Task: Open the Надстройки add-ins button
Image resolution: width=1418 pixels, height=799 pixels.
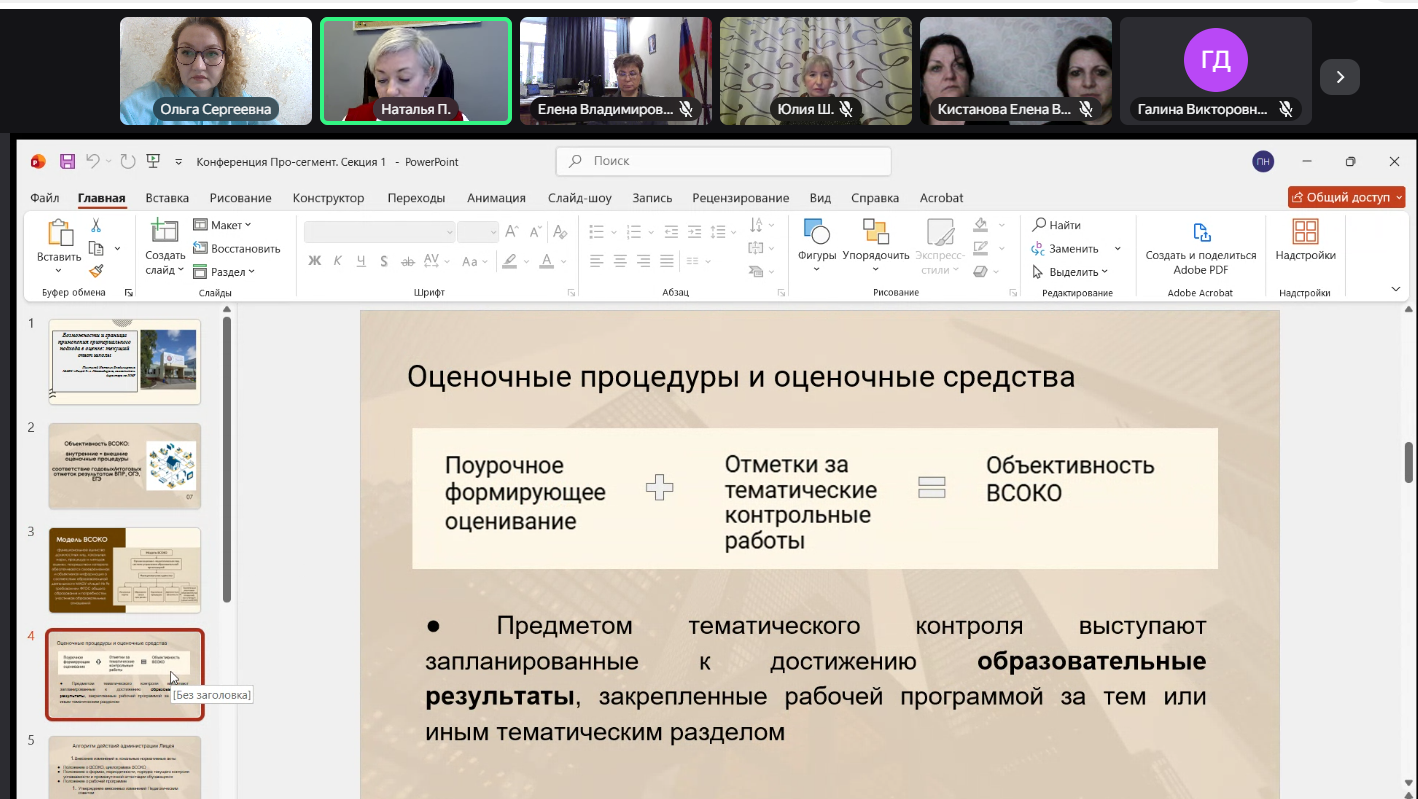Action: tap(1305, 233)
